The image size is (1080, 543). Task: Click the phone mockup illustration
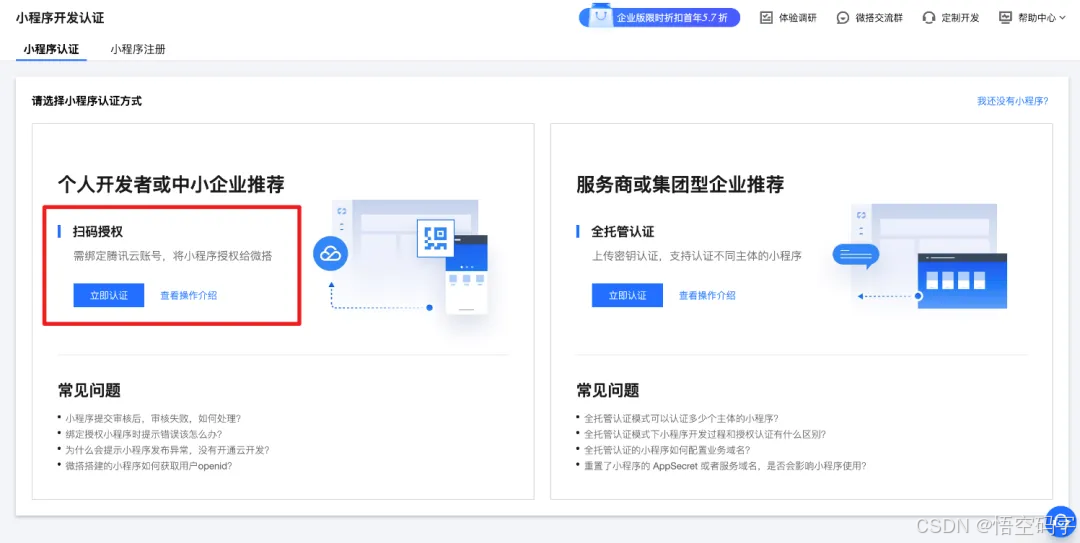coord(466,275)
